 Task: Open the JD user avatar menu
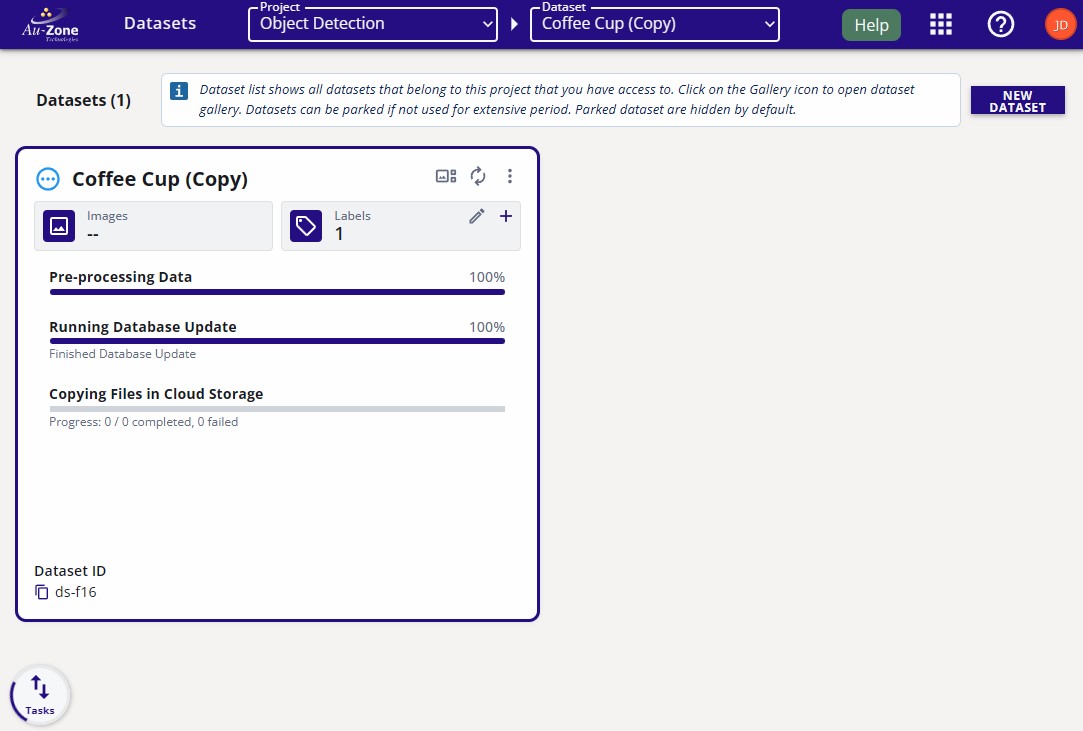(x=1060, y=25)
